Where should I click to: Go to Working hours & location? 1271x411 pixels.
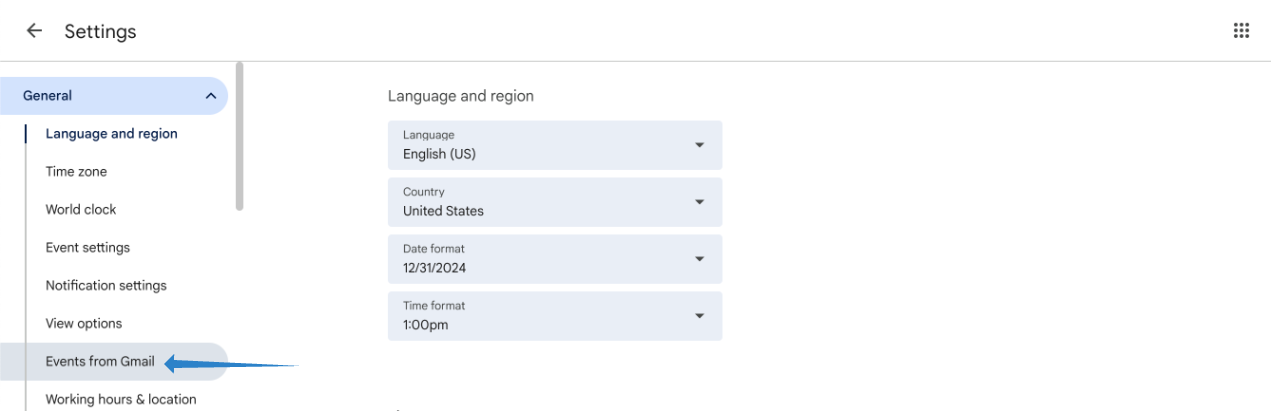tap(121, 399)
